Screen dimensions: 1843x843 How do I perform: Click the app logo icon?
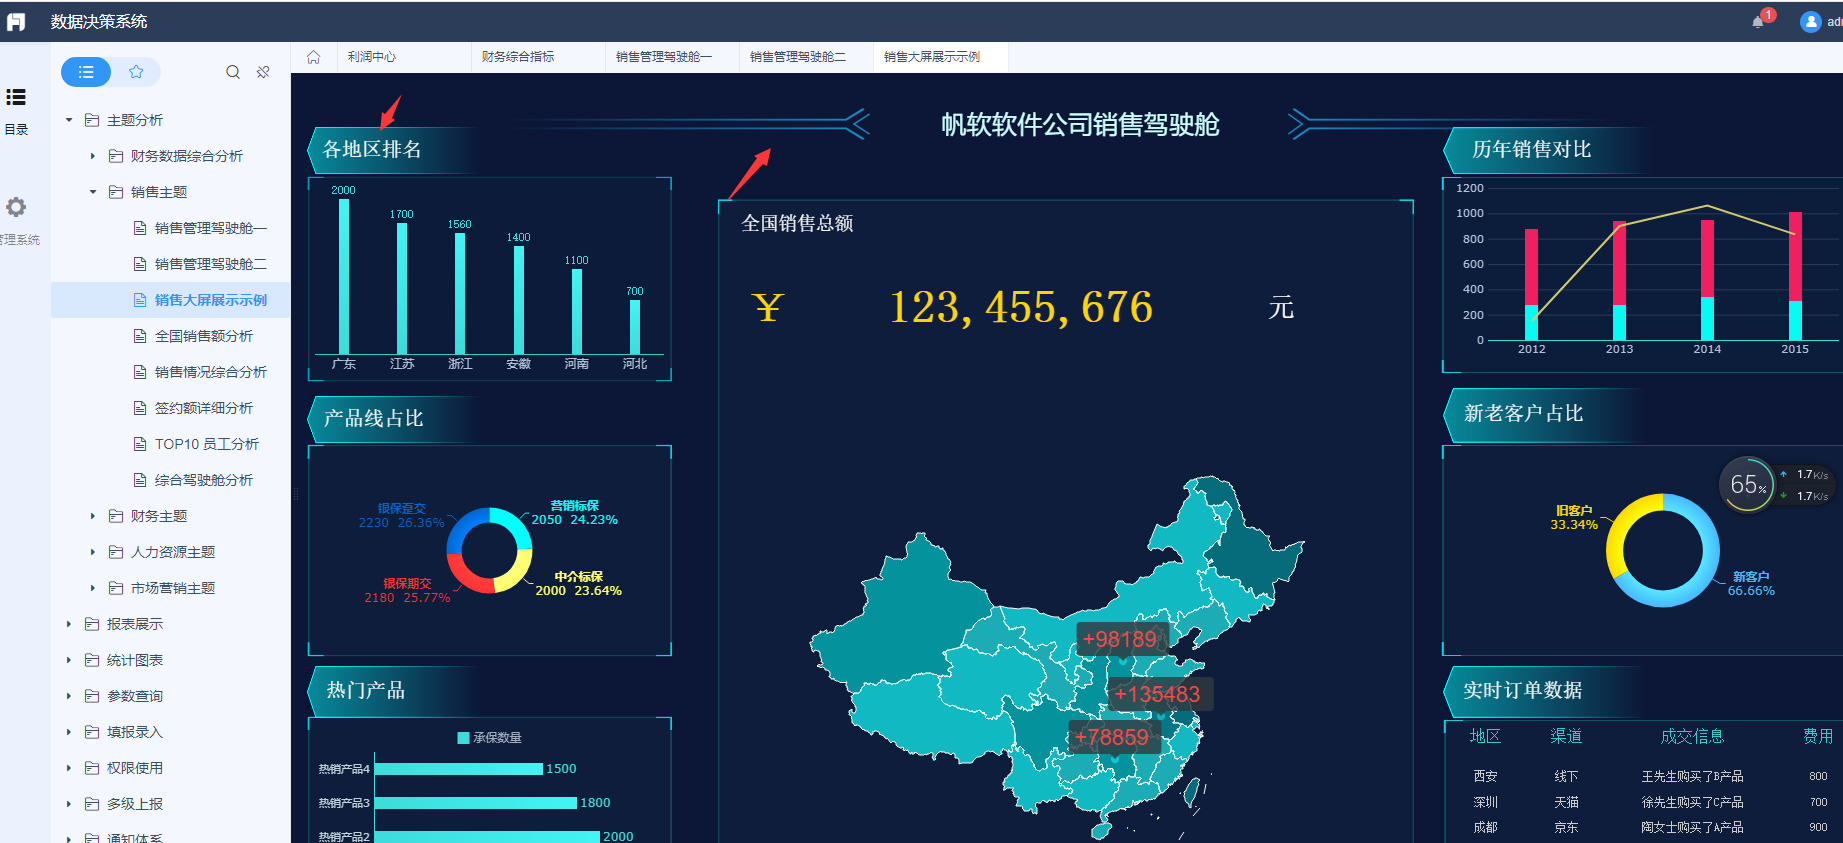click(16, 21)
